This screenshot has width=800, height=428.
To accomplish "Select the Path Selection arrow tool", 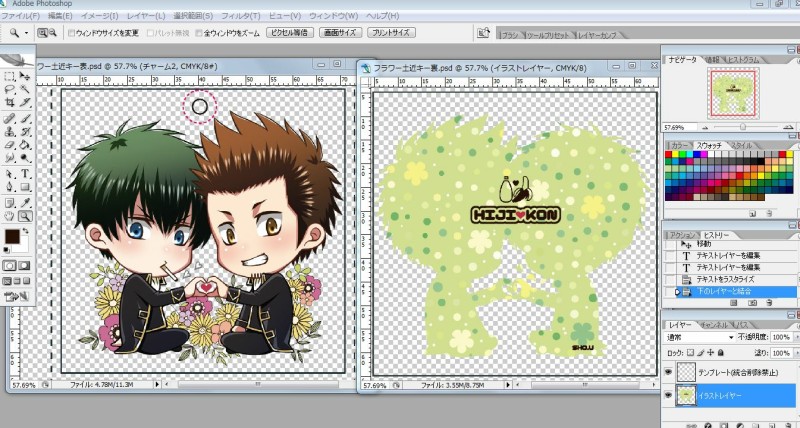I will 9,174.
